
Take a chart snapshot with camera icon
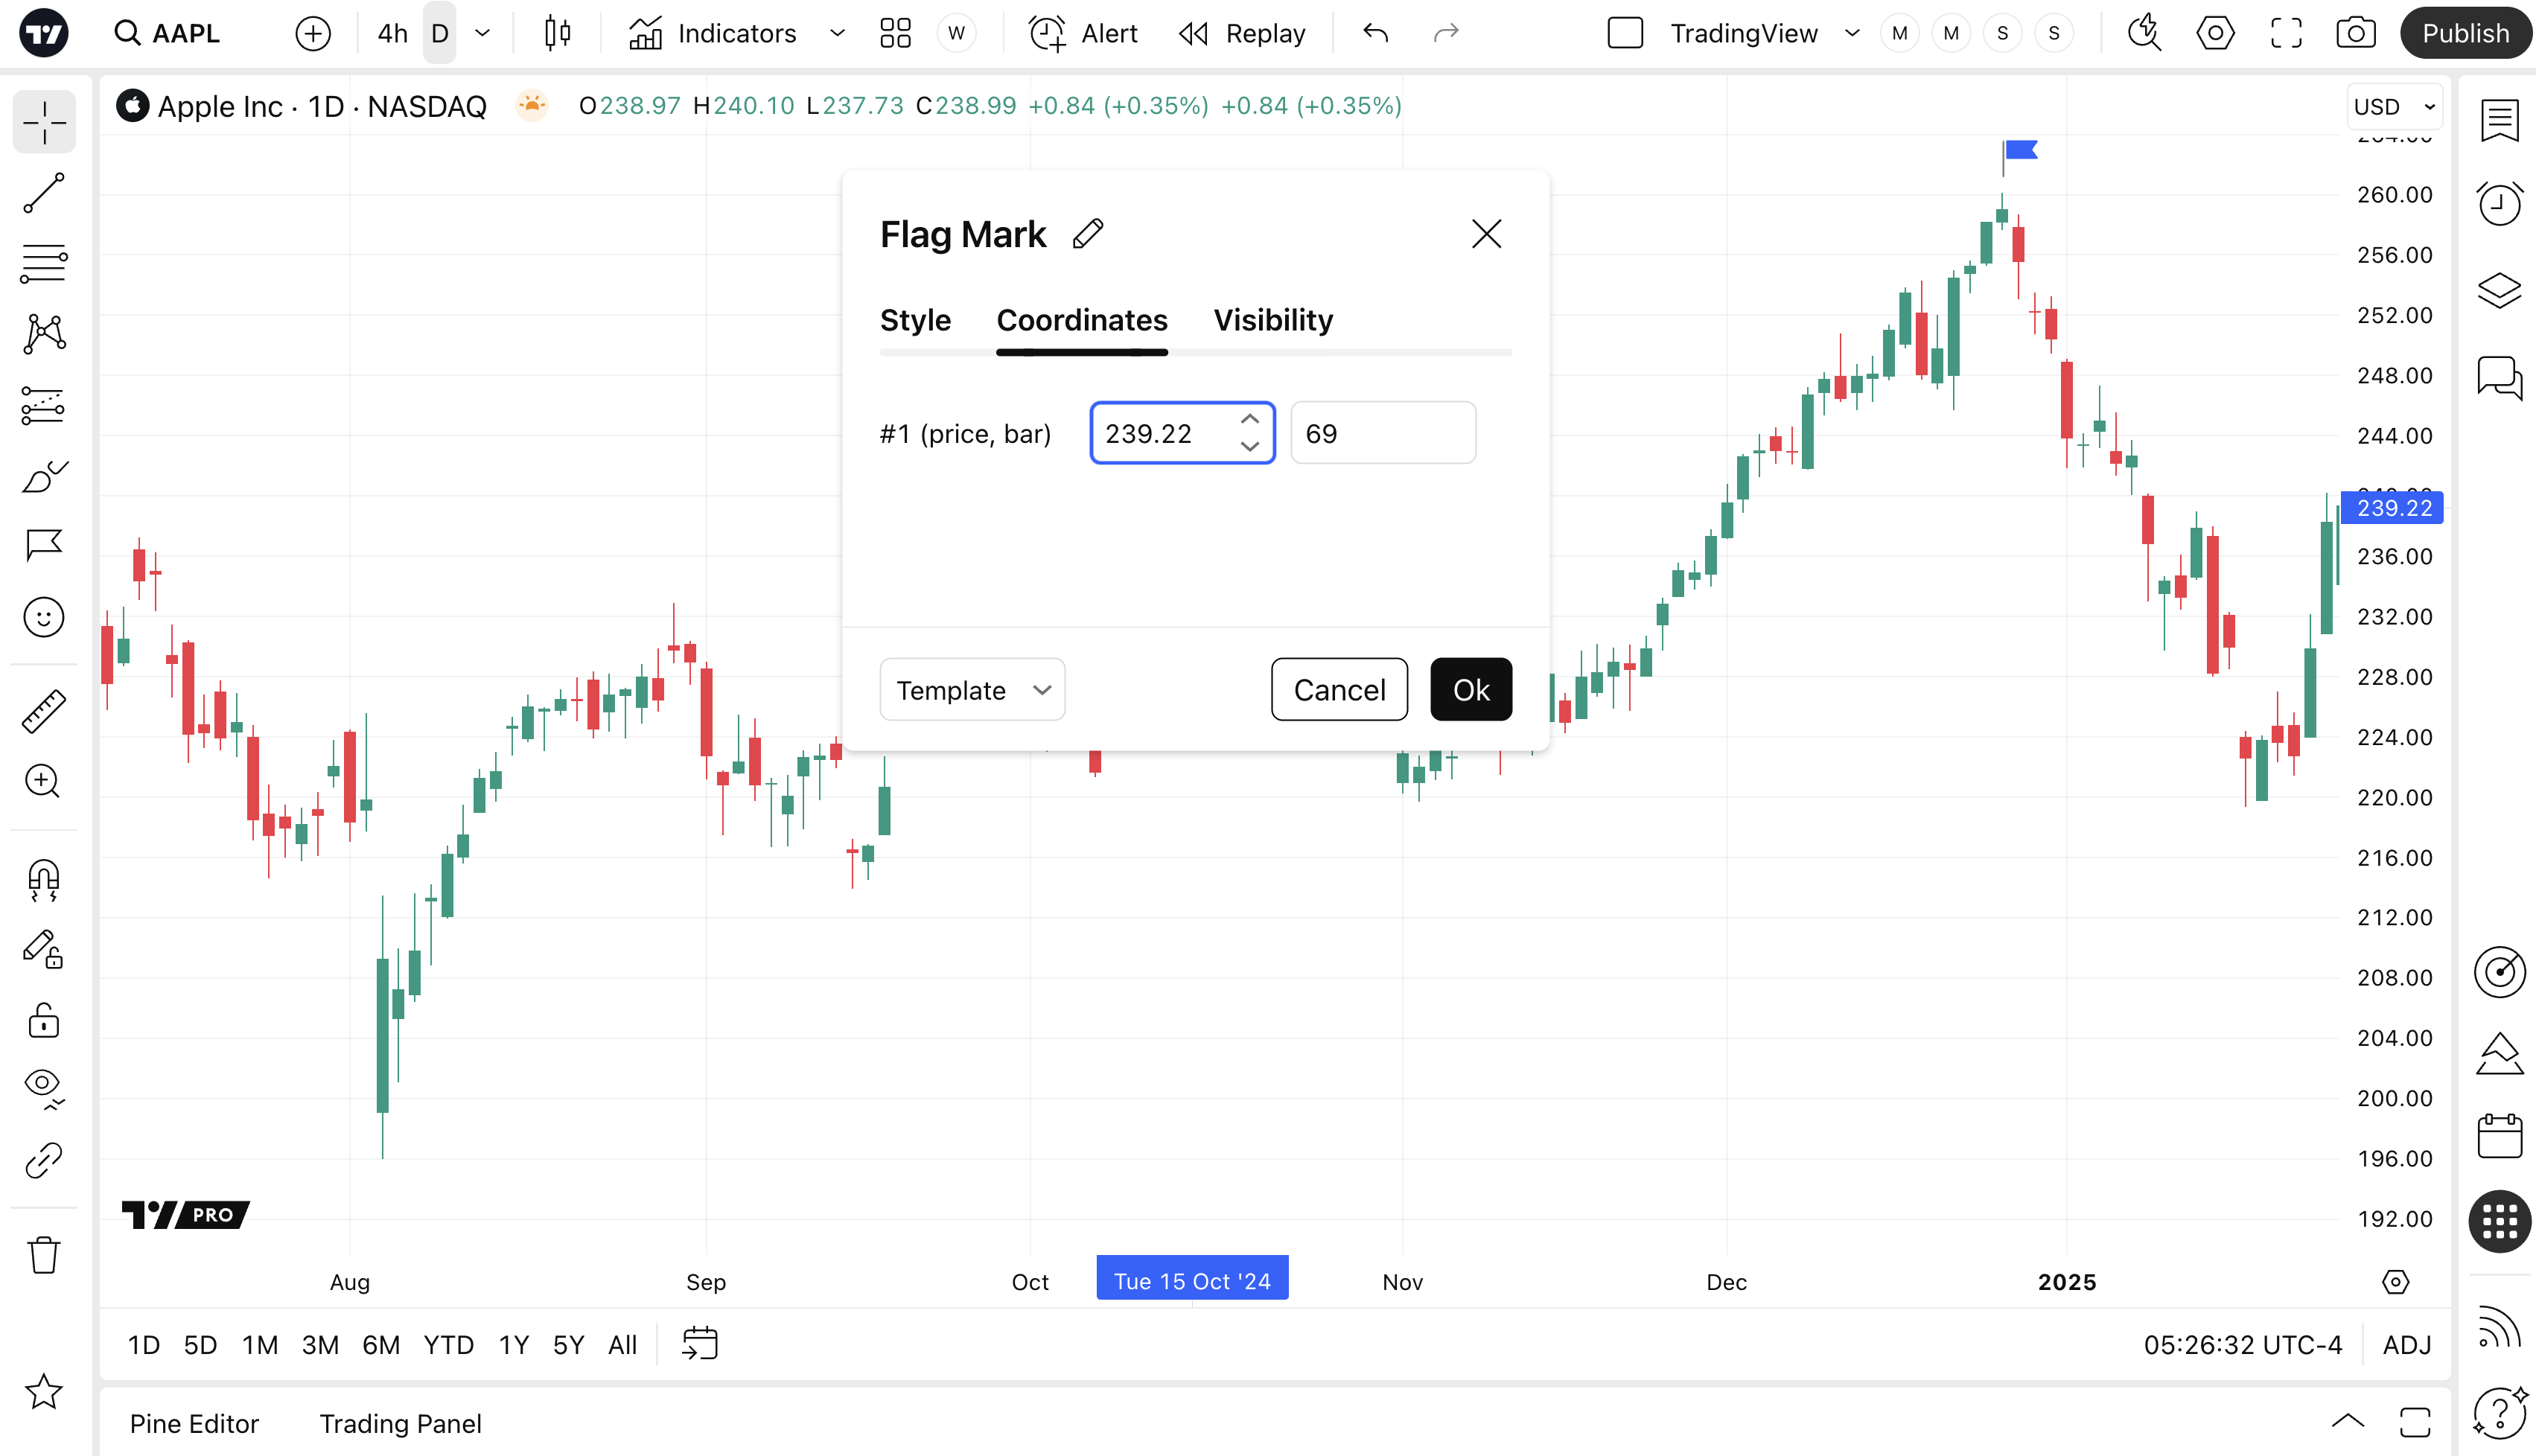click(2355, 33)
